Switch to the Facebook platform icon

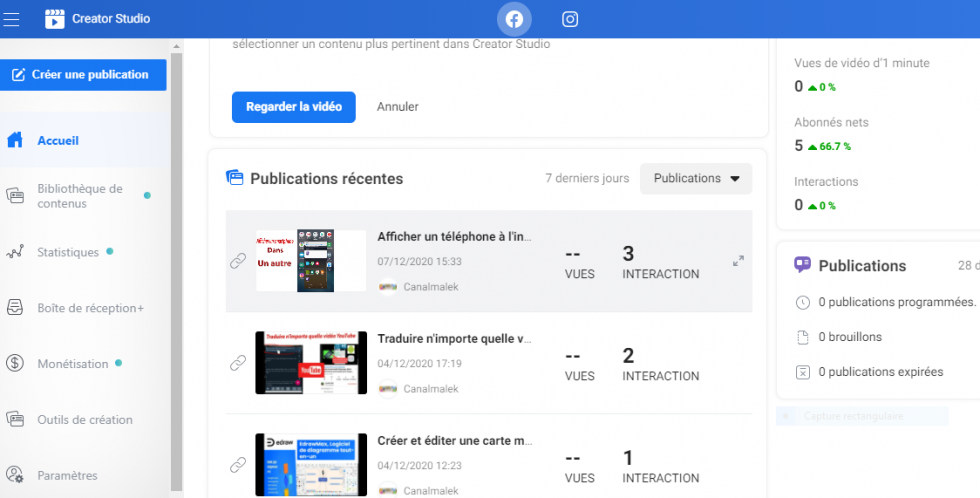click(x=514, y=19)
